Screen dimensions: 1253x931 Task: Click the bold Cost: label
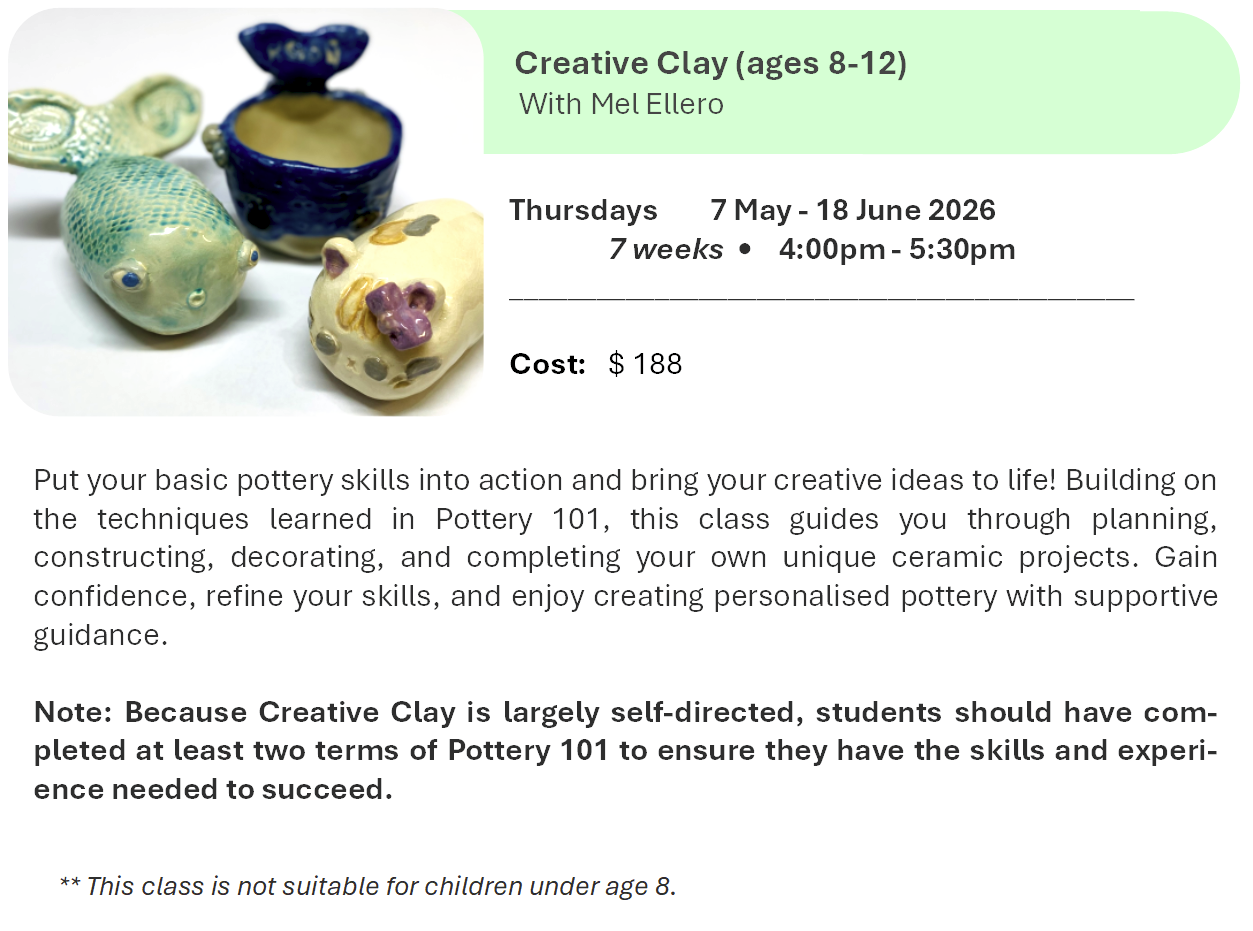click(x=547, y=364)
